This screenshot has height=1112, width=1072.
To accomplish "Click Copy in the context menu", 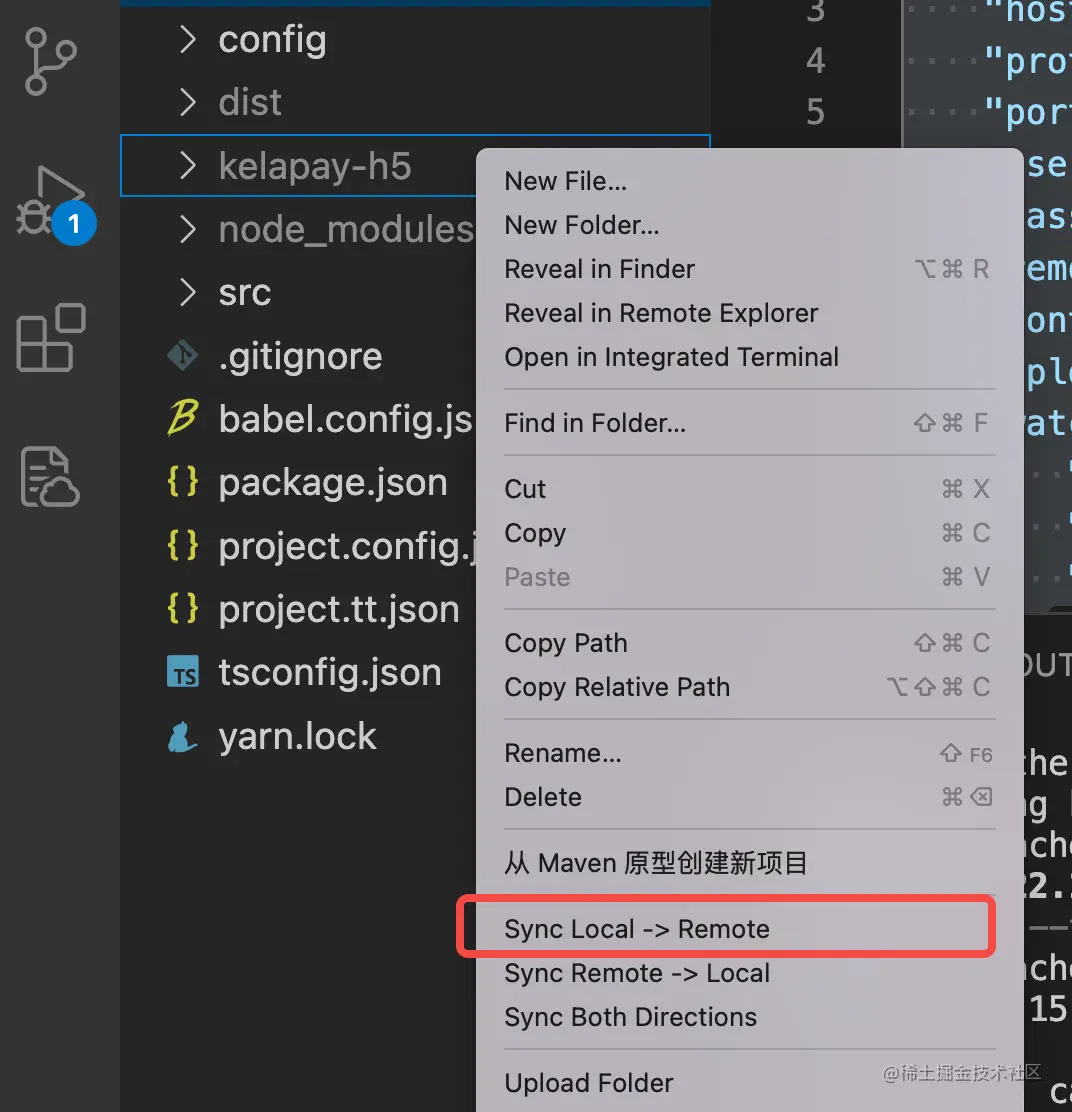I will [x=749, y=533].
